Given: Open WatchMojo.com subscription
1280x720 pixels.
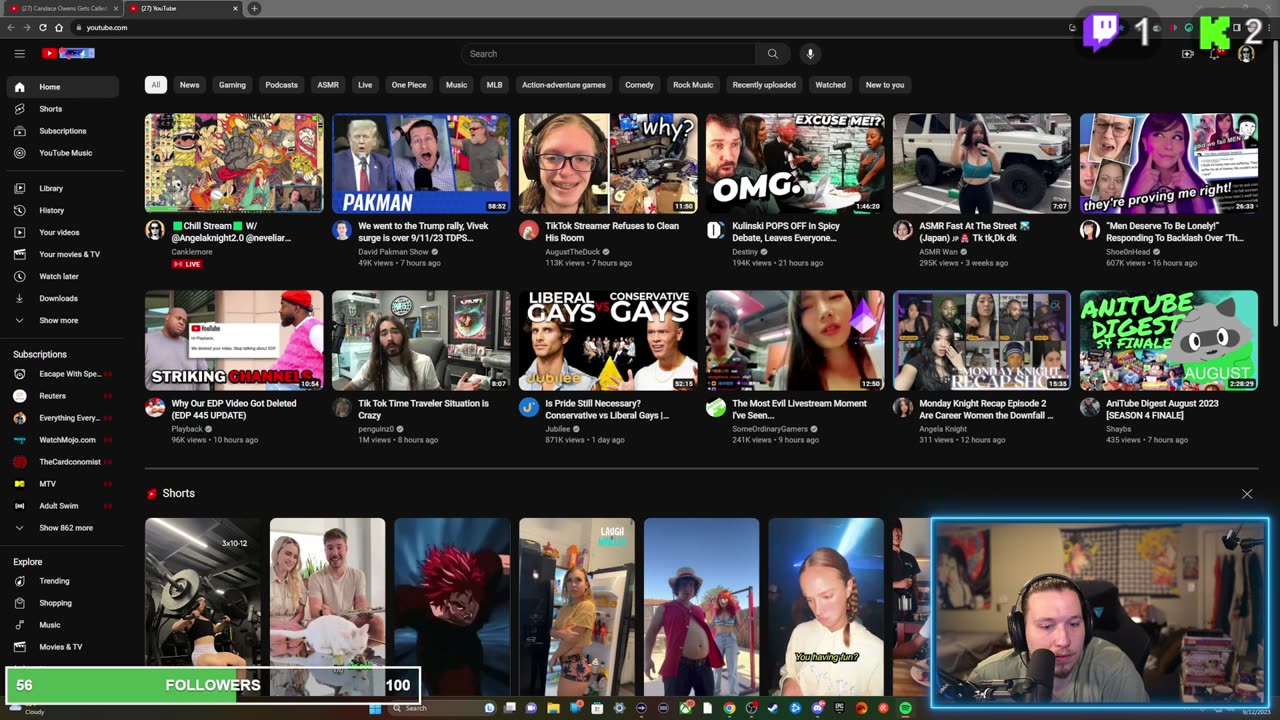Looking at the screenshot, I should pos(62,440).
